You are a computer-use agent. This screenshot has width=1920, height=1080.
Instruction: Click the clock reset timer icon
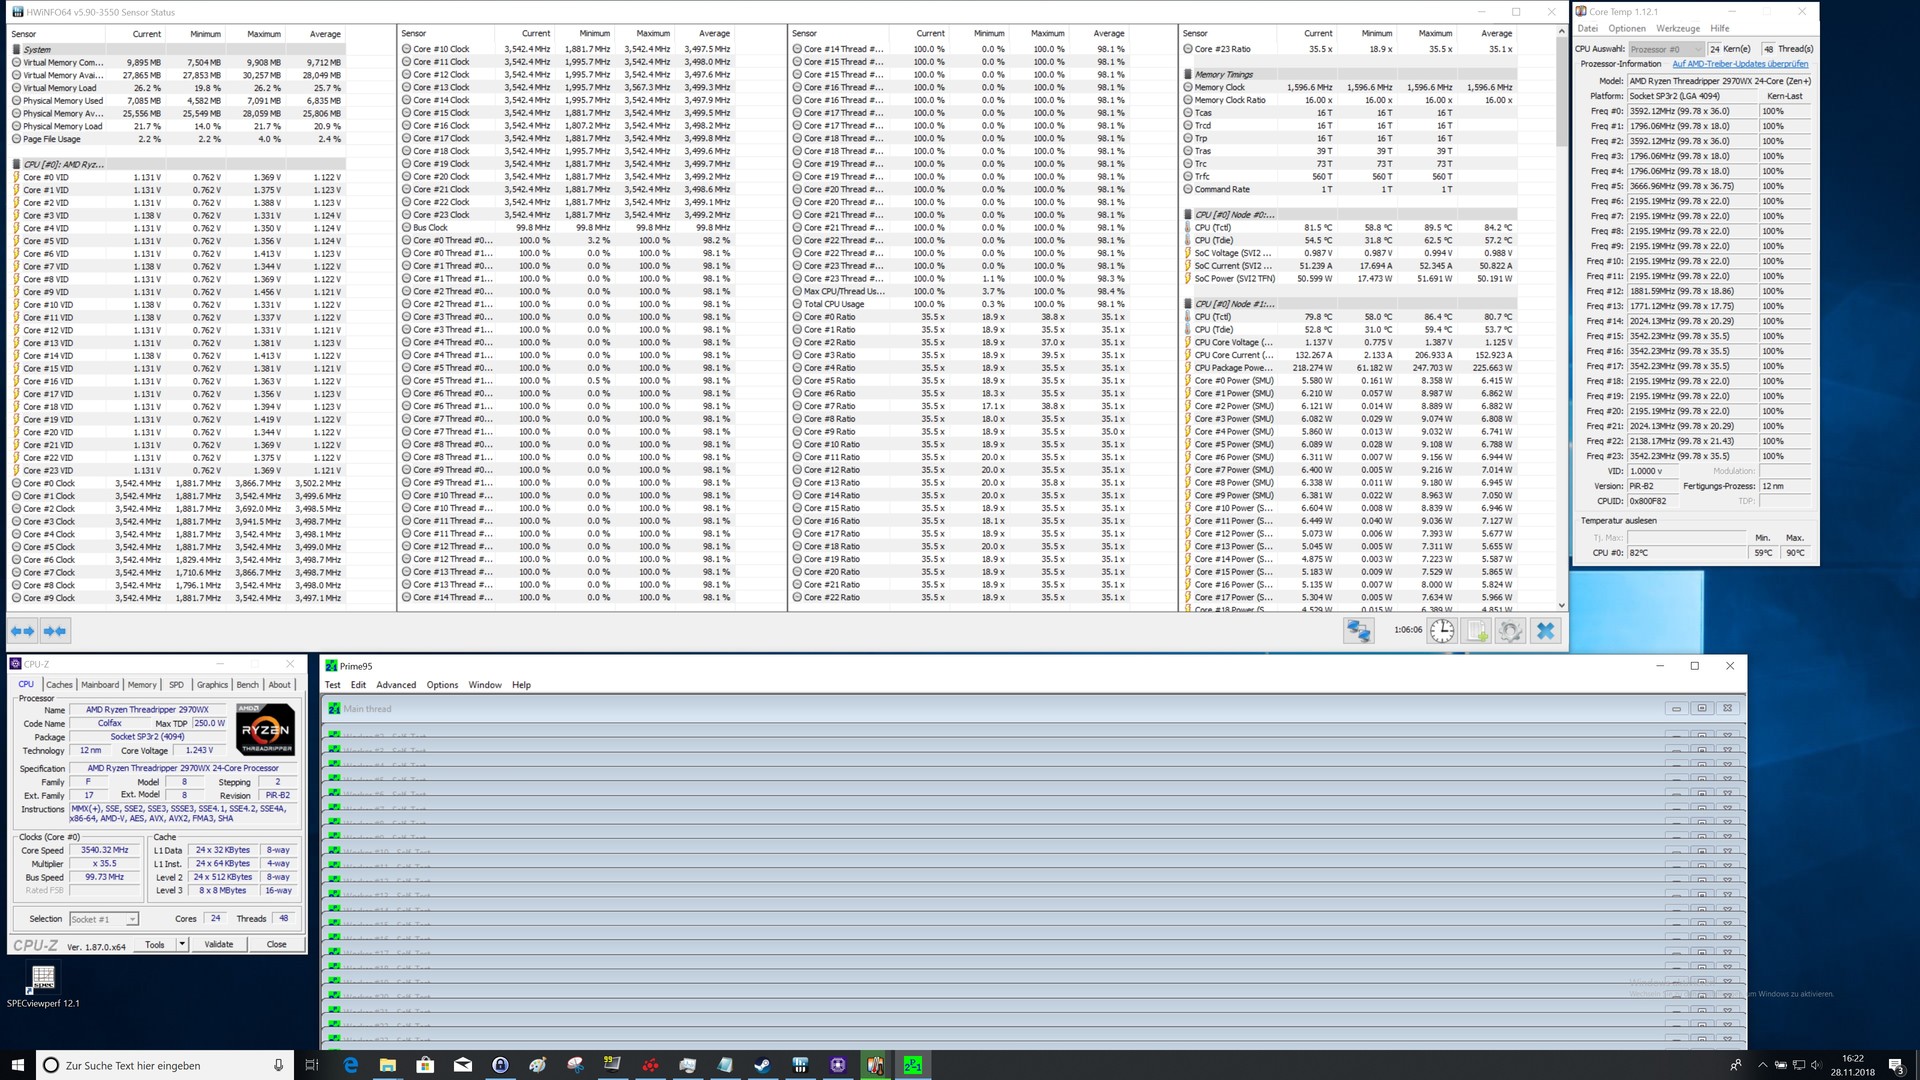click(x=1442, y=631)
